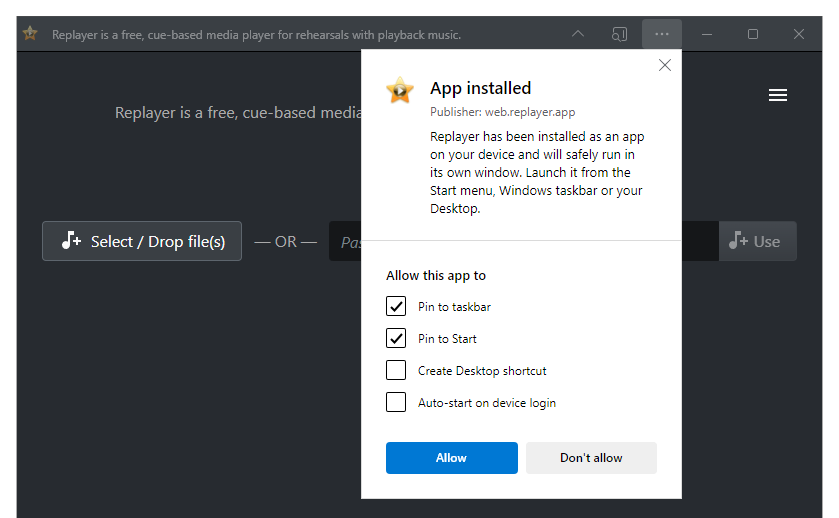Minimize the Replayer window
839x518 pixels.
707,34
